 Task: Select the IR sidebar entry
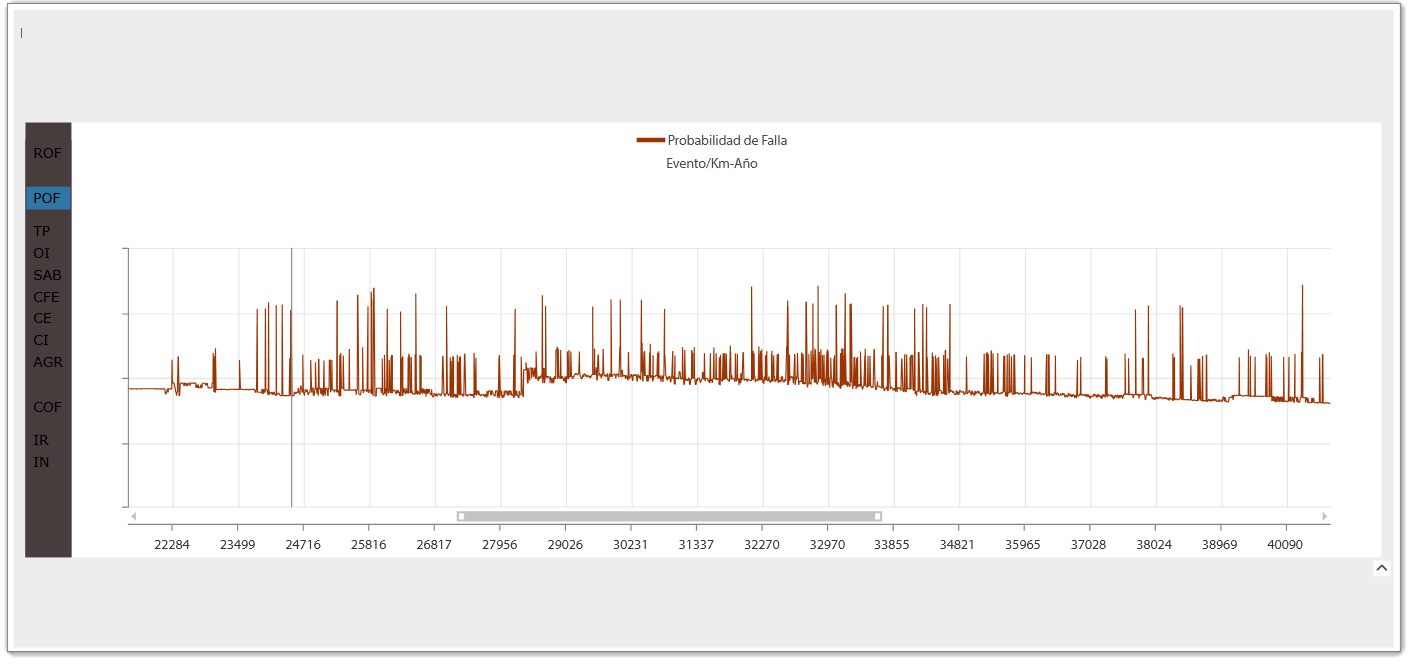41,440
